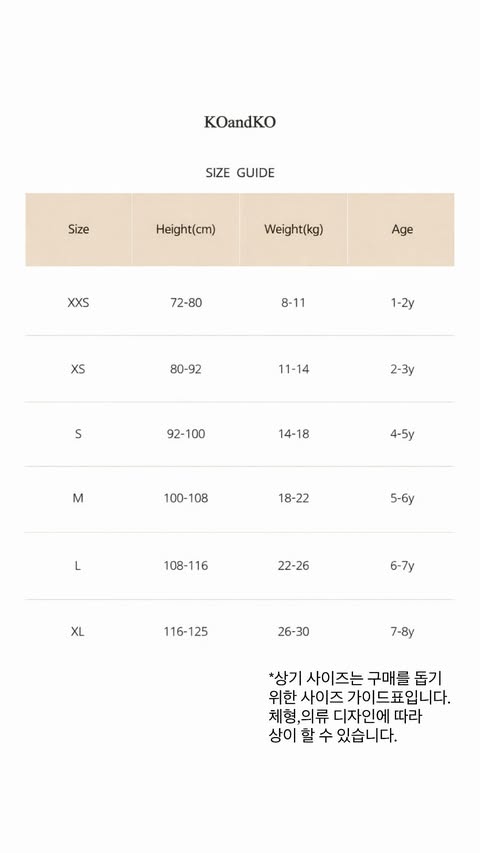This screenshot has width=480, height=853.
Task: Click the 22-26 weight value
Action: [293, 566]
